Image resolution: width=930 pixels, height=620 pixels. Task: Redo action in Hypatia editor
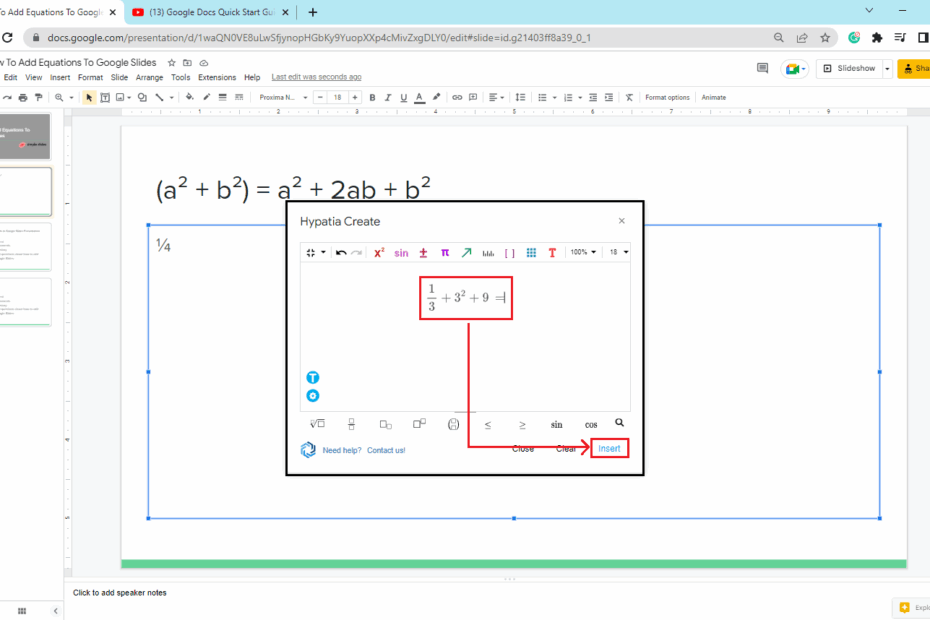point(356,253)
